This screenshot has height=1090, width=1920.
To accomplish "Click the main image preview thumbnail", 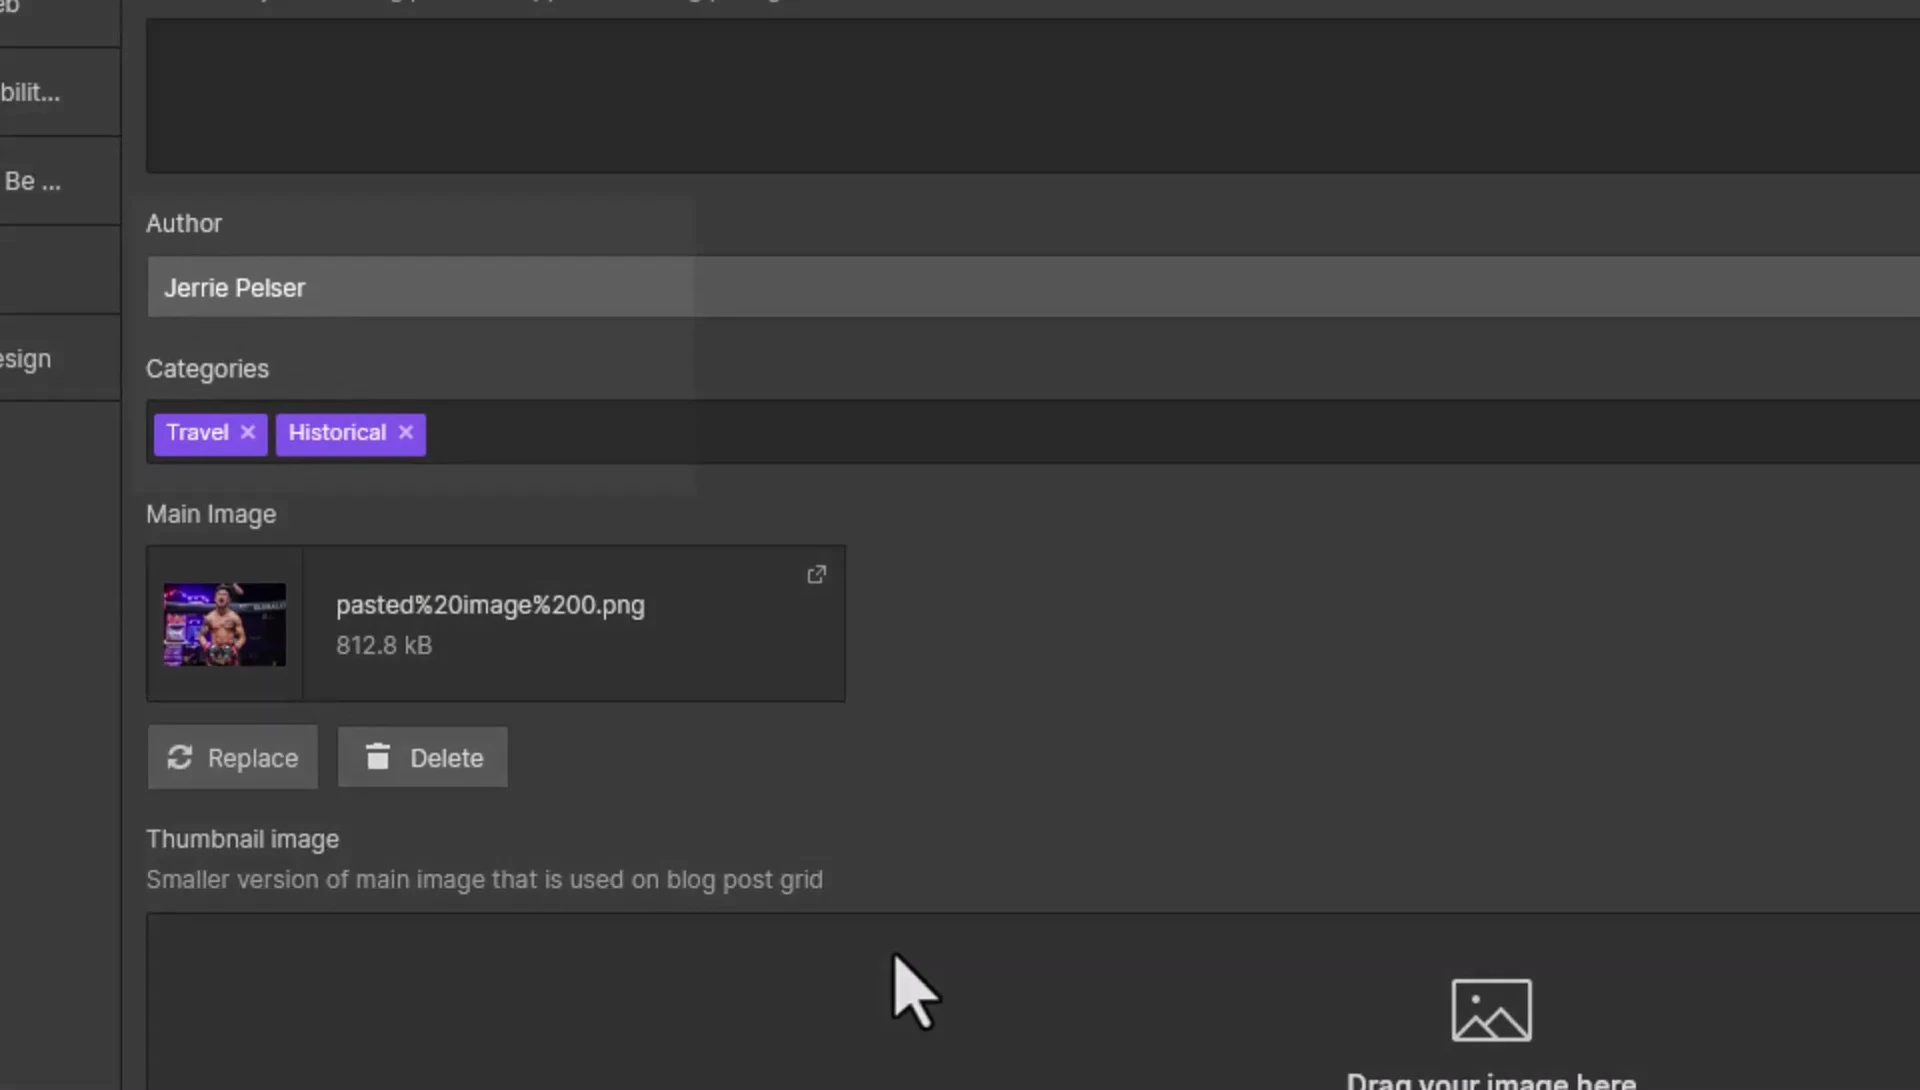I will [x=223, y=623].
